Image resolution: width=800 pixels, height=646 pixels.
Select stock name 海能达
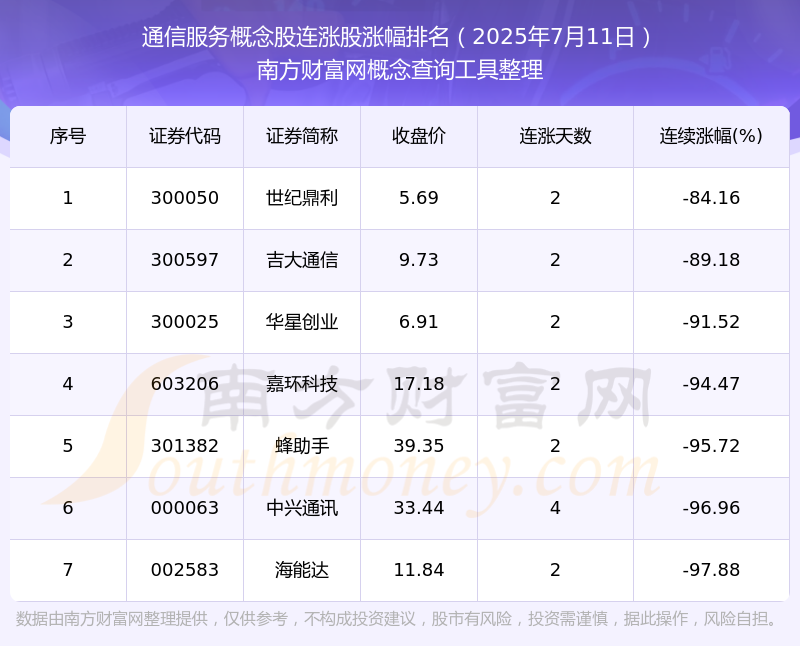[302, 570]
